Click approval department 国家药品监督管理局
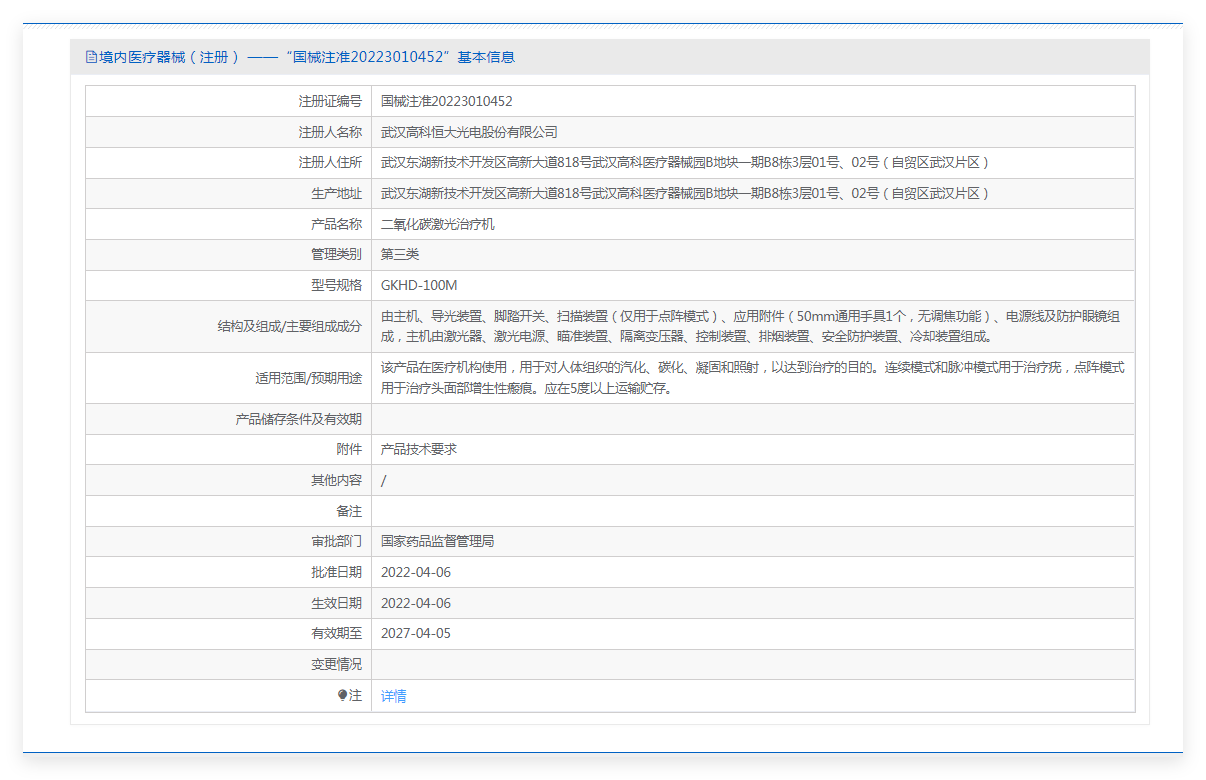The height and width of the screenshot is (780, 1206). (x=438, y=542)
